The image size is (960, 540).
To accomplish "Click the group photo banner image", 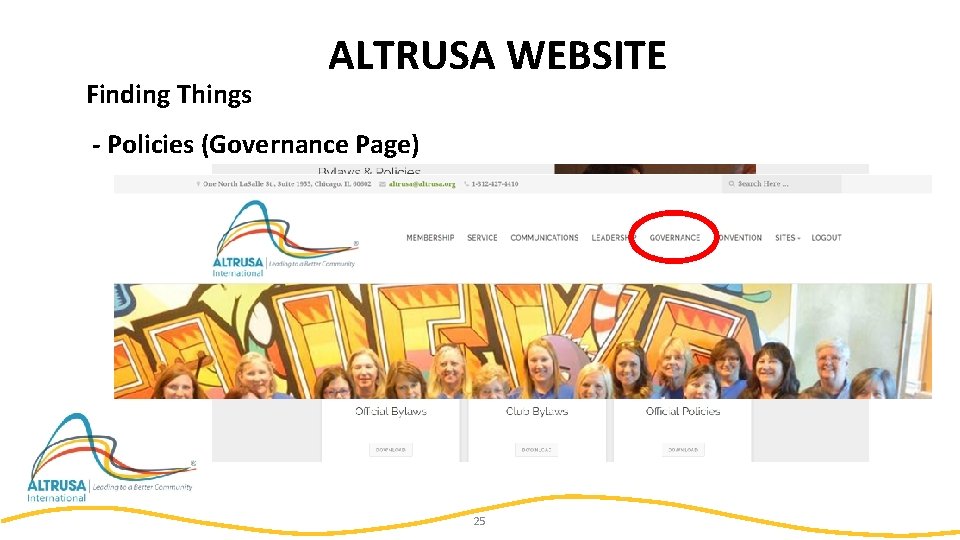I will point(523,341).
